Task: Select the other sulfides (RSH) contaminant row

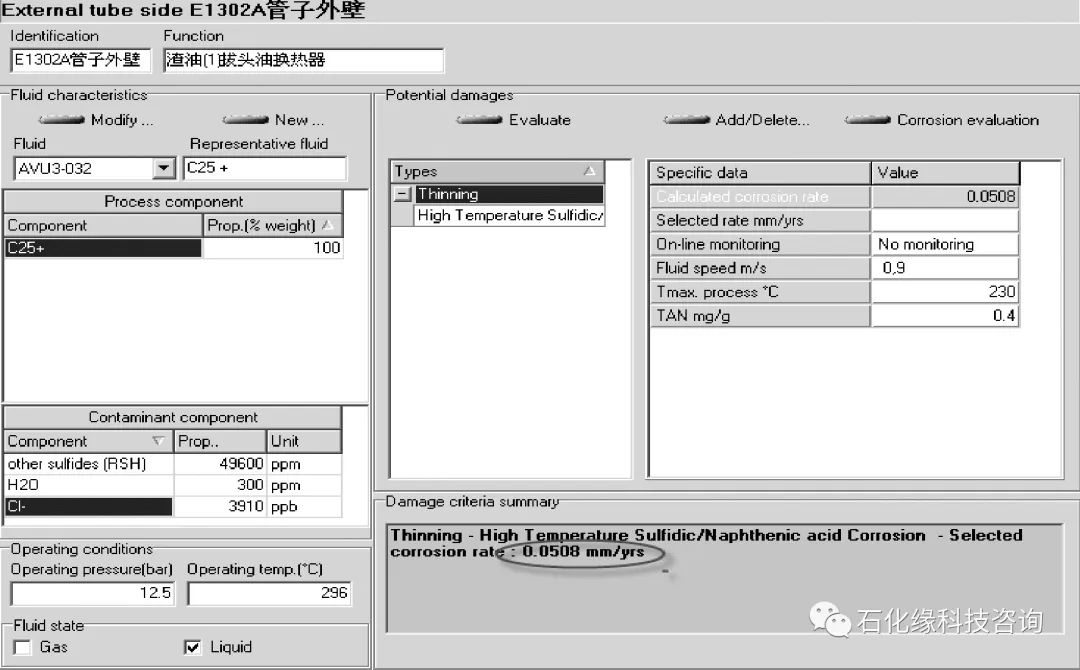Action: tap(89, 464)
